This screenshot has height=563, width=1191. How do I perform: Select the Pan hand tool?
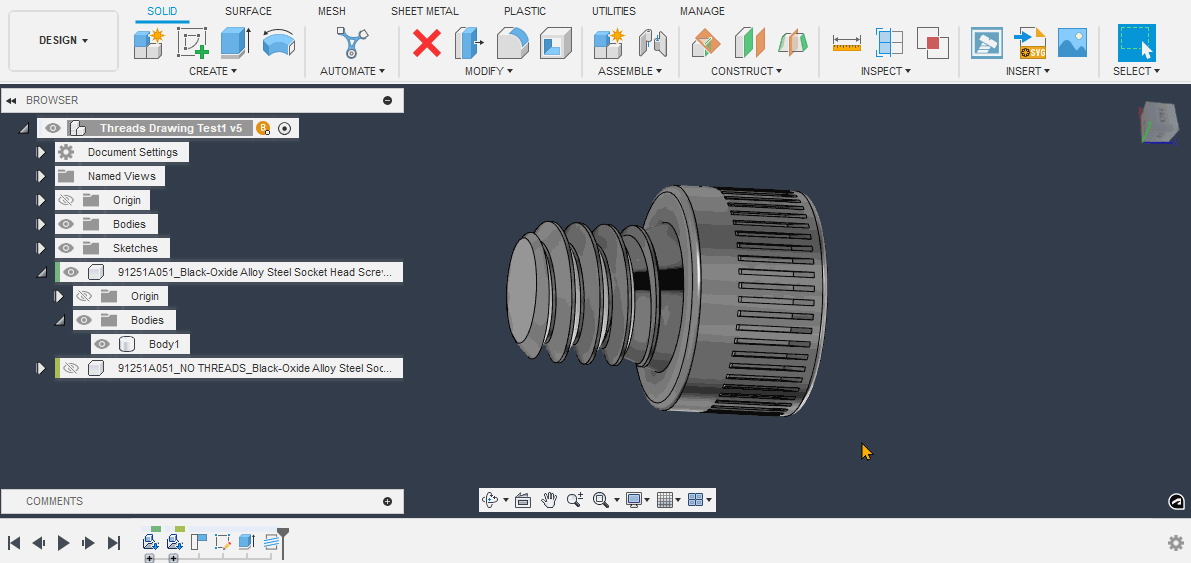coord(549,500)
